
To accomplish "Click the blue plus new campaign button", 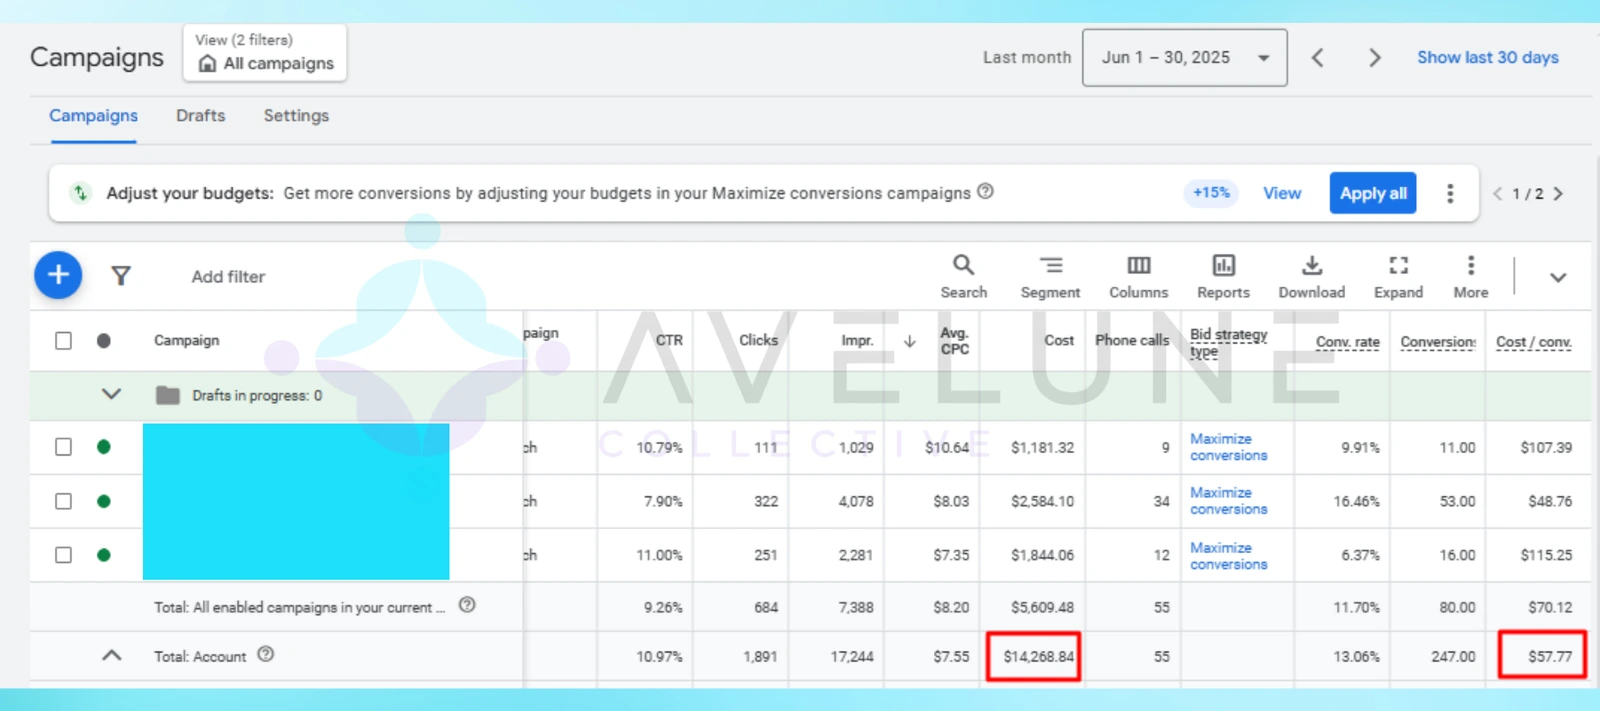I will coord(58,275).
